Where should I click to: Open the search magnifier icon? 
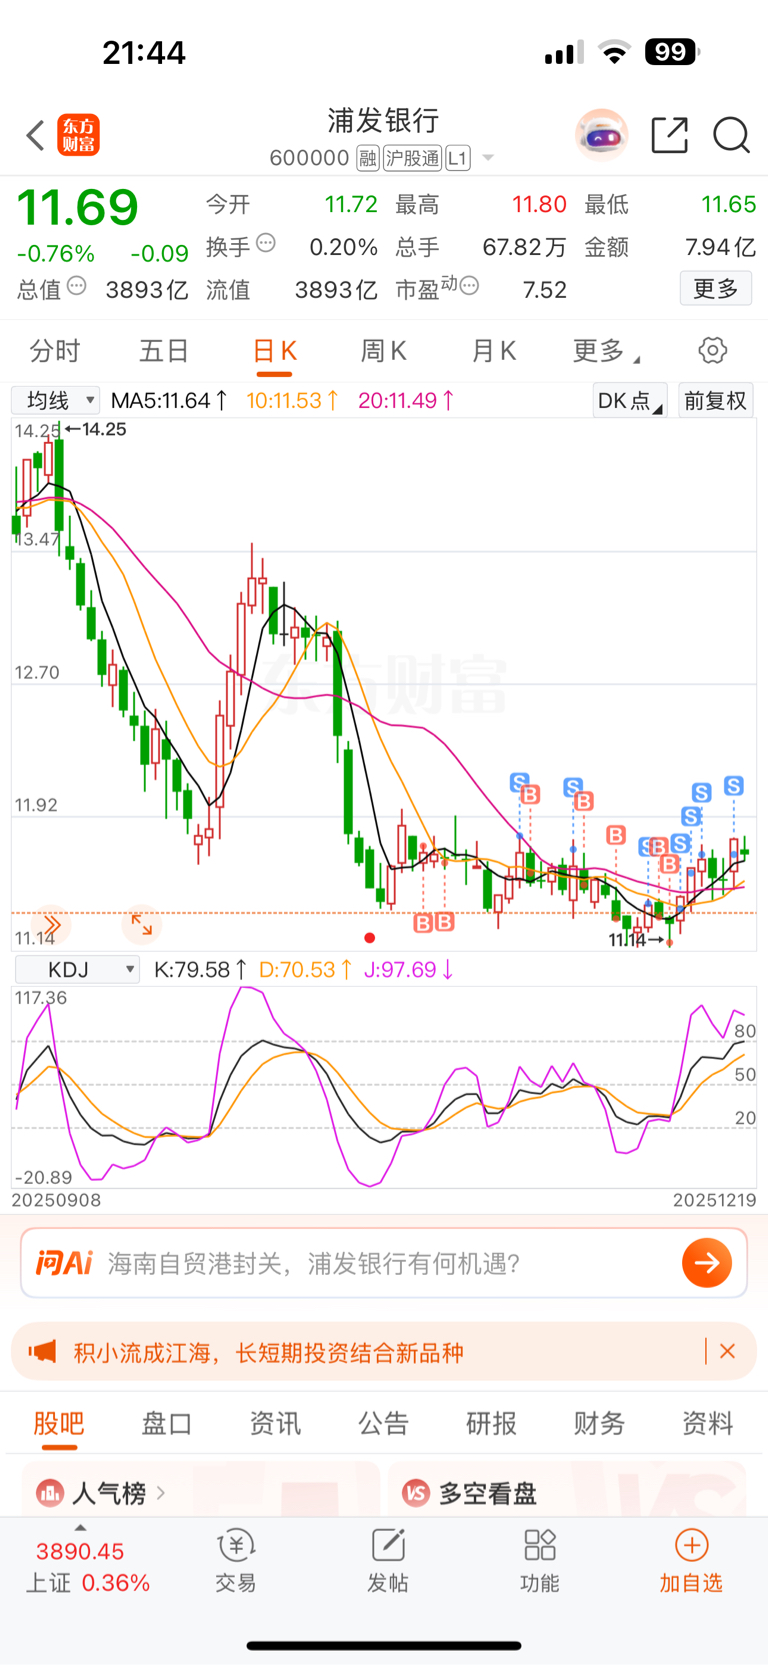731,135
